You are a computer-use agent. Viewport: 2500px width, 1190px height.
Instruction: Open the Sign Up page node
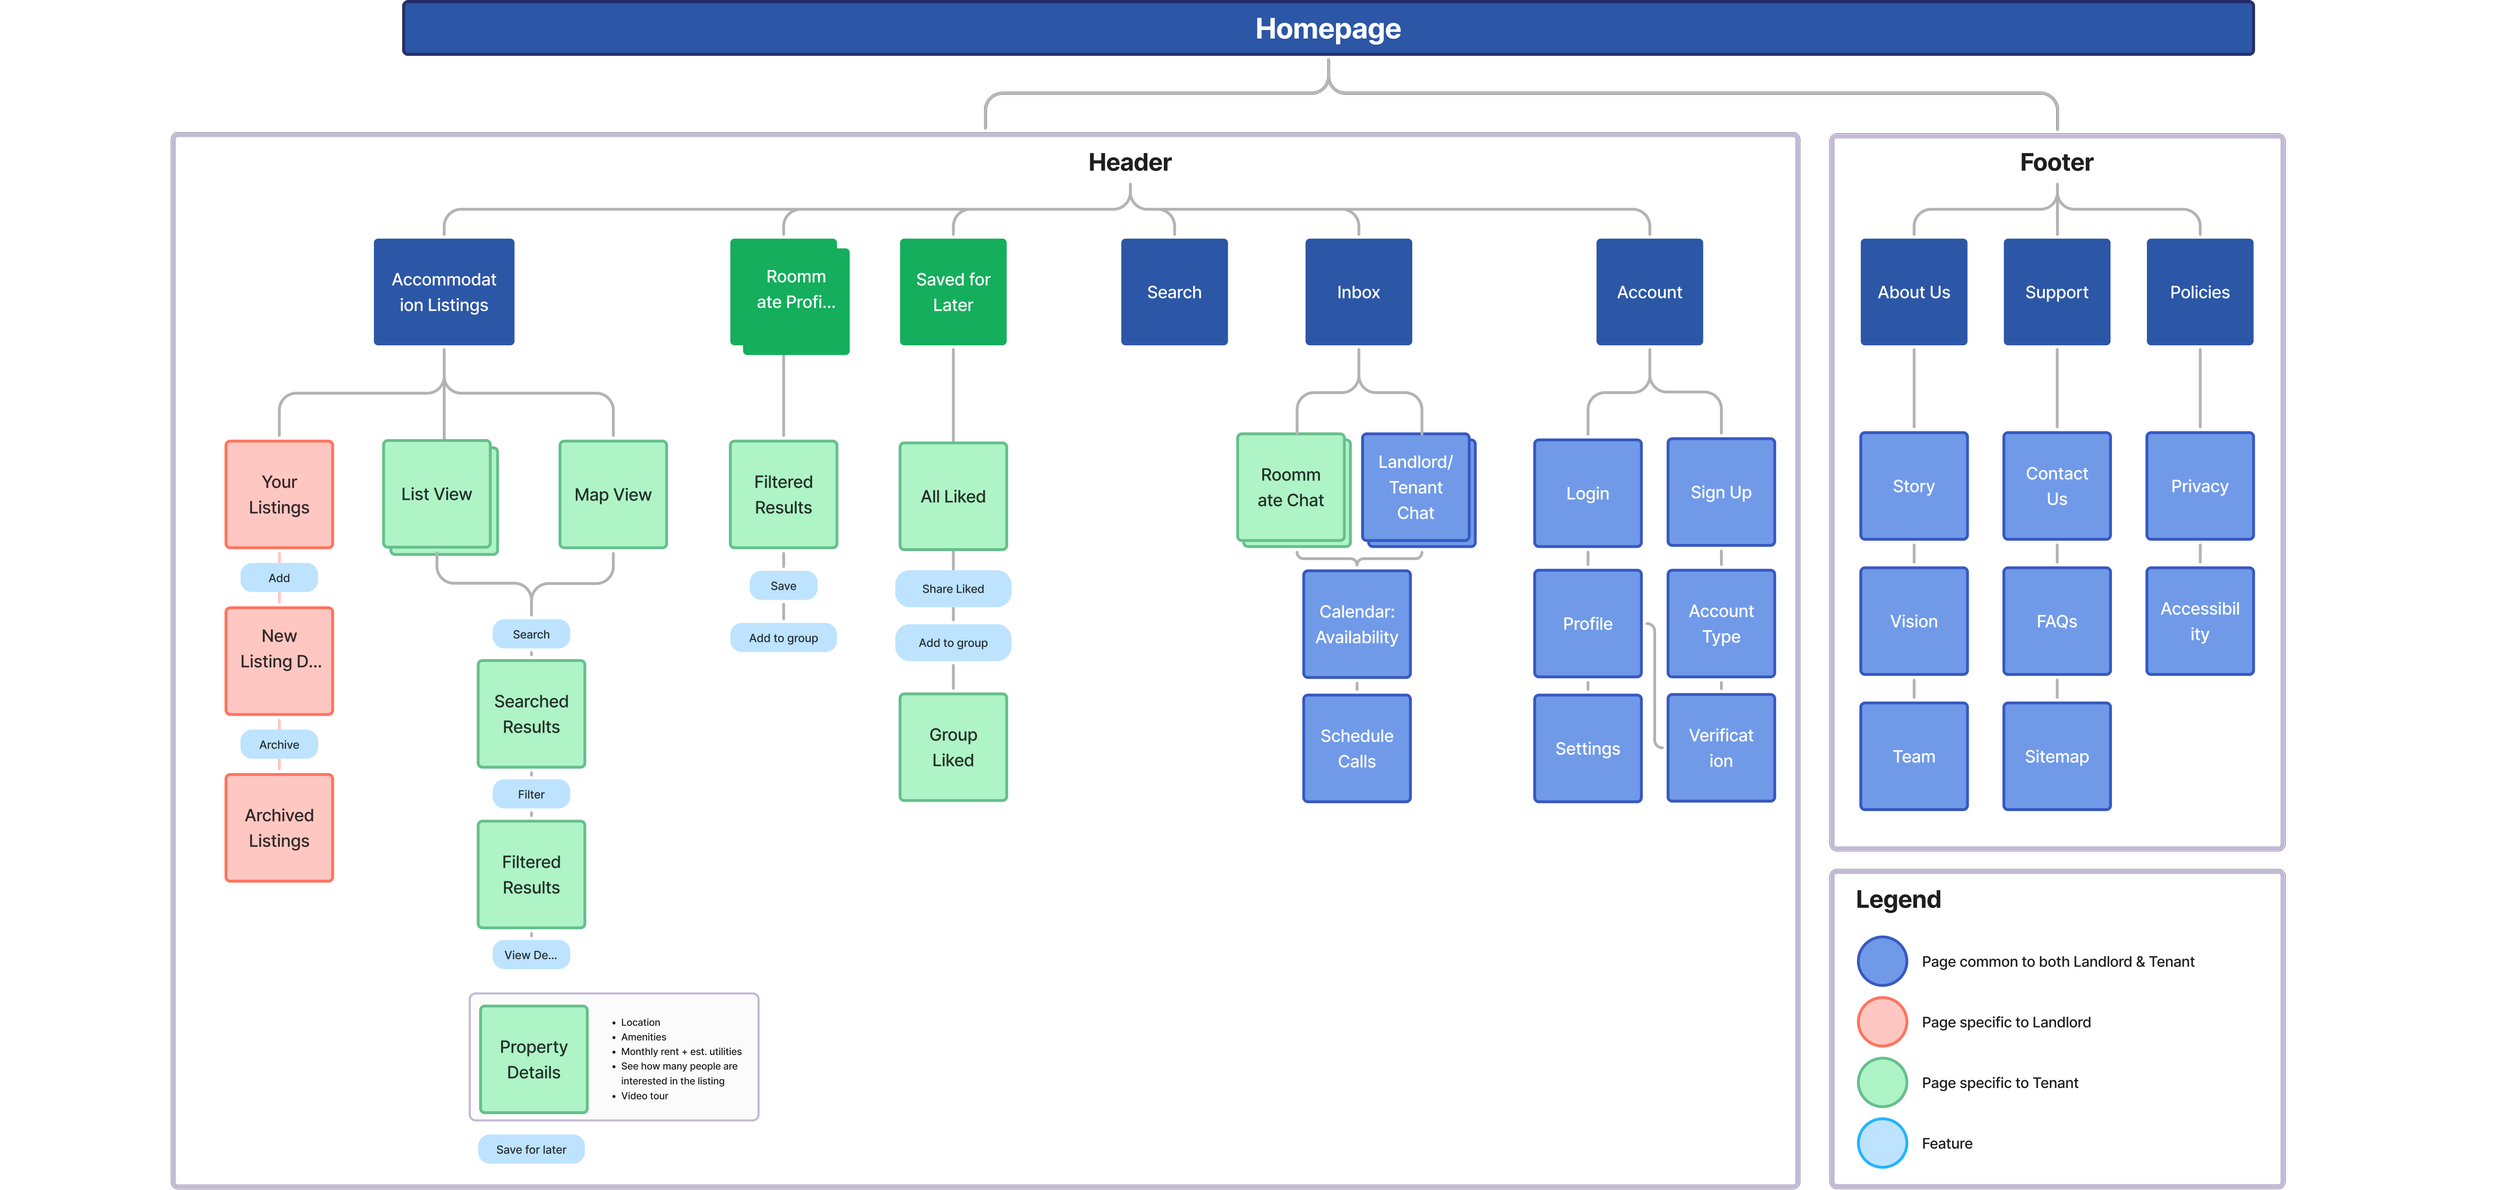(1720, 492)
